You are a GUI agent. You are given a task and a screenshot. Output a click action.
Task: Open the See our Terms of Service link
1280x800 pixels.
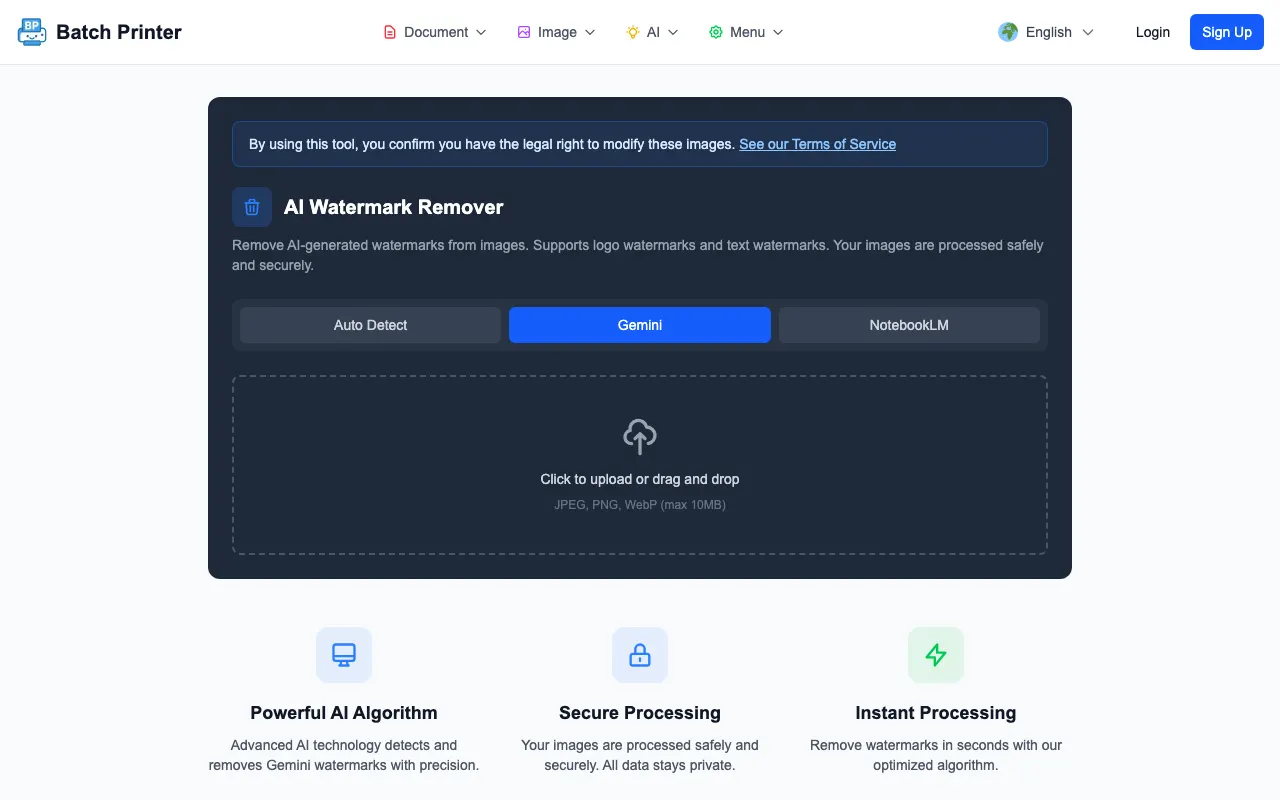pos(817,144)
